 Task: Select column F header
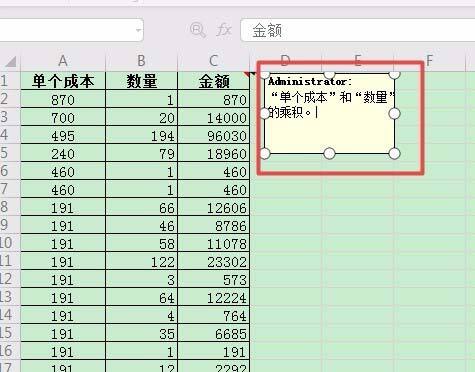point(429,60)
